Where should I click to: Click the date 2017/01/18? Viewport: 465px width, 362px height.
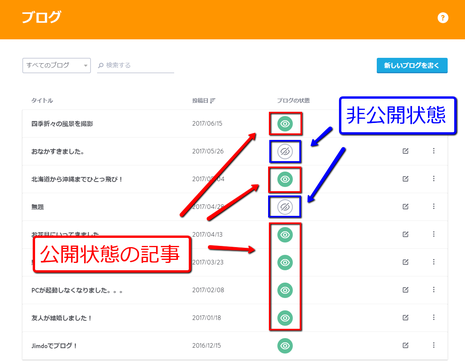(207, 318)
